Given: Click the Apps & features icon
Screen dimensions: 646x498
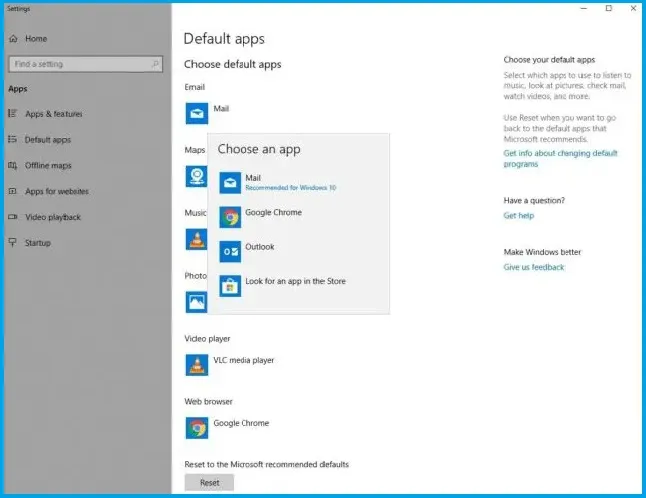Looking at the screenshot, I should coord(13,113).
